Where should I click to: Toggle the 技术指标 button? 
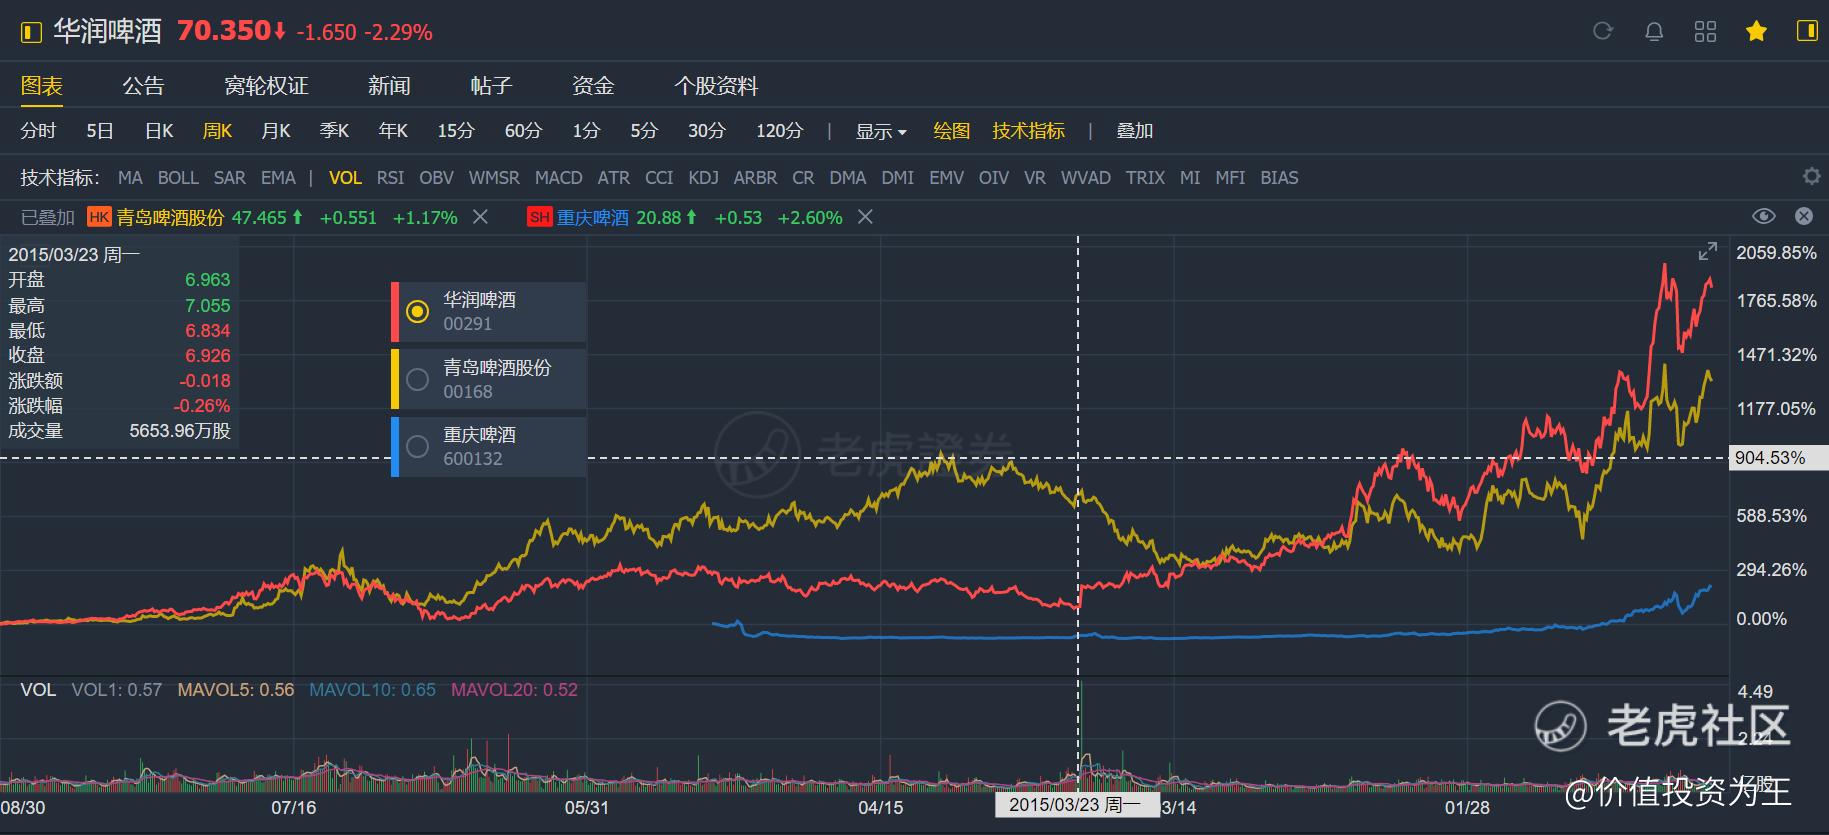pos(1028,131)
